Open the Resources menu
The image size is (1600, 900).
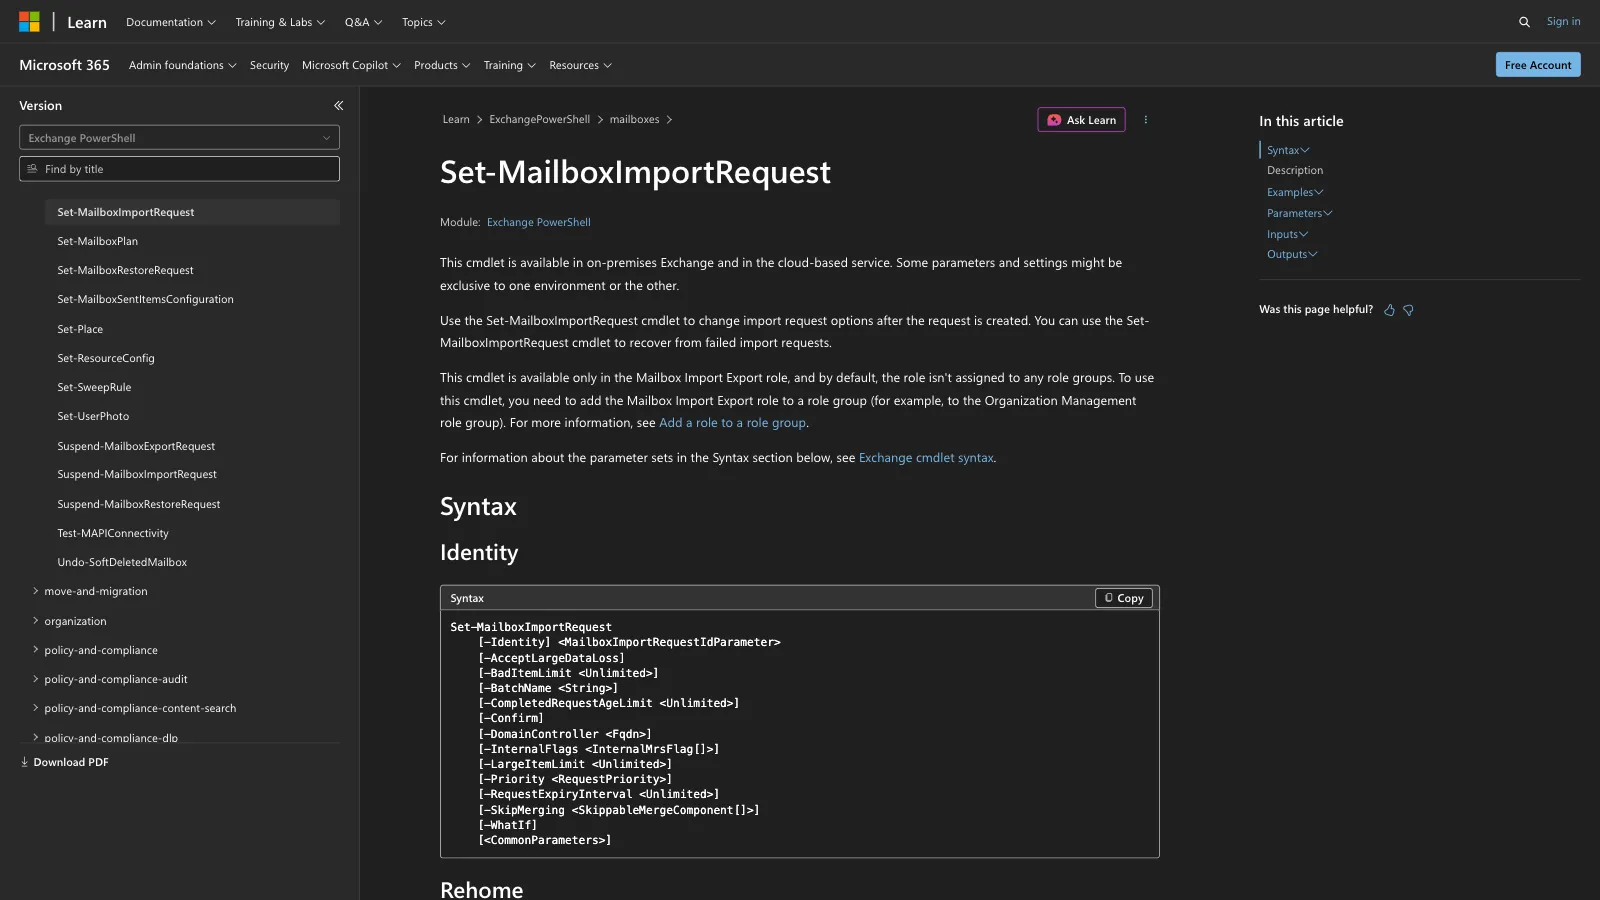pos(580,65)
